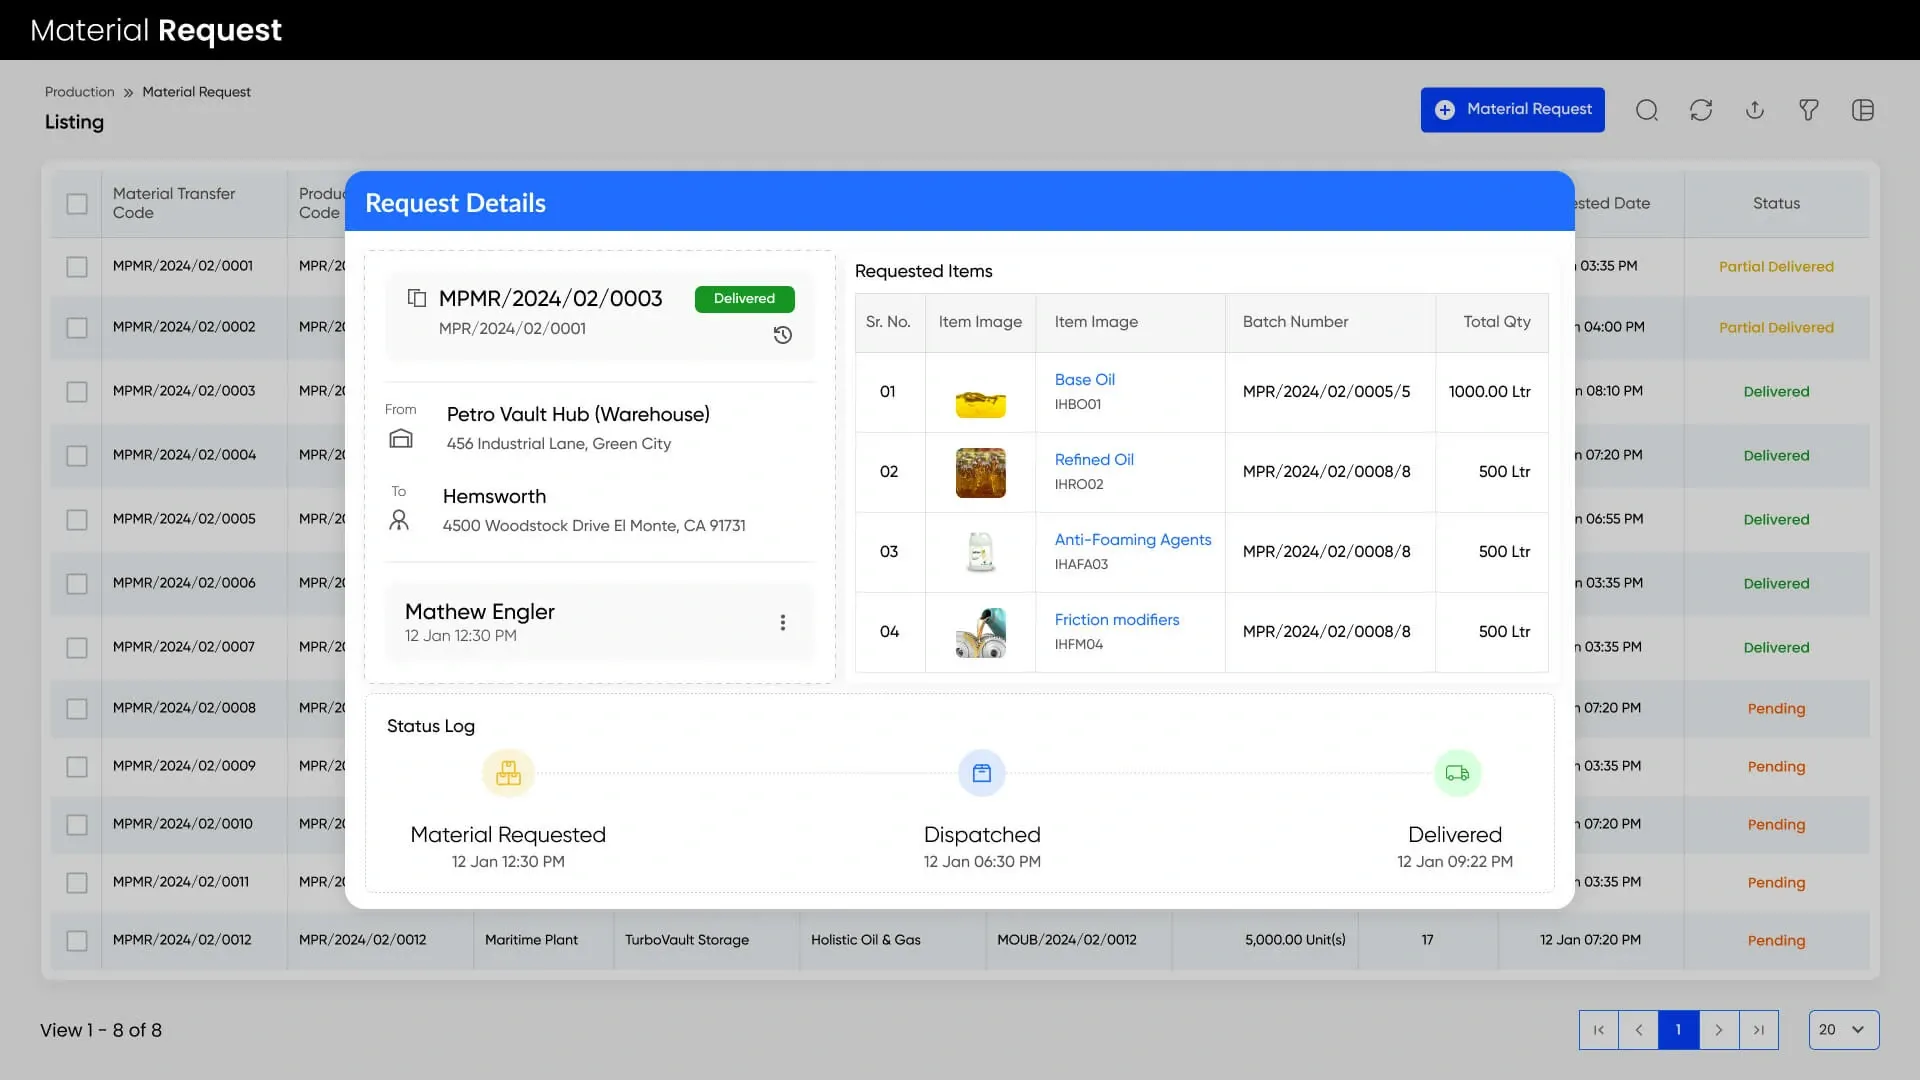Open the history clock icon
Image resolution: width=1920 pixels, height=1080 pixels.
783,335
